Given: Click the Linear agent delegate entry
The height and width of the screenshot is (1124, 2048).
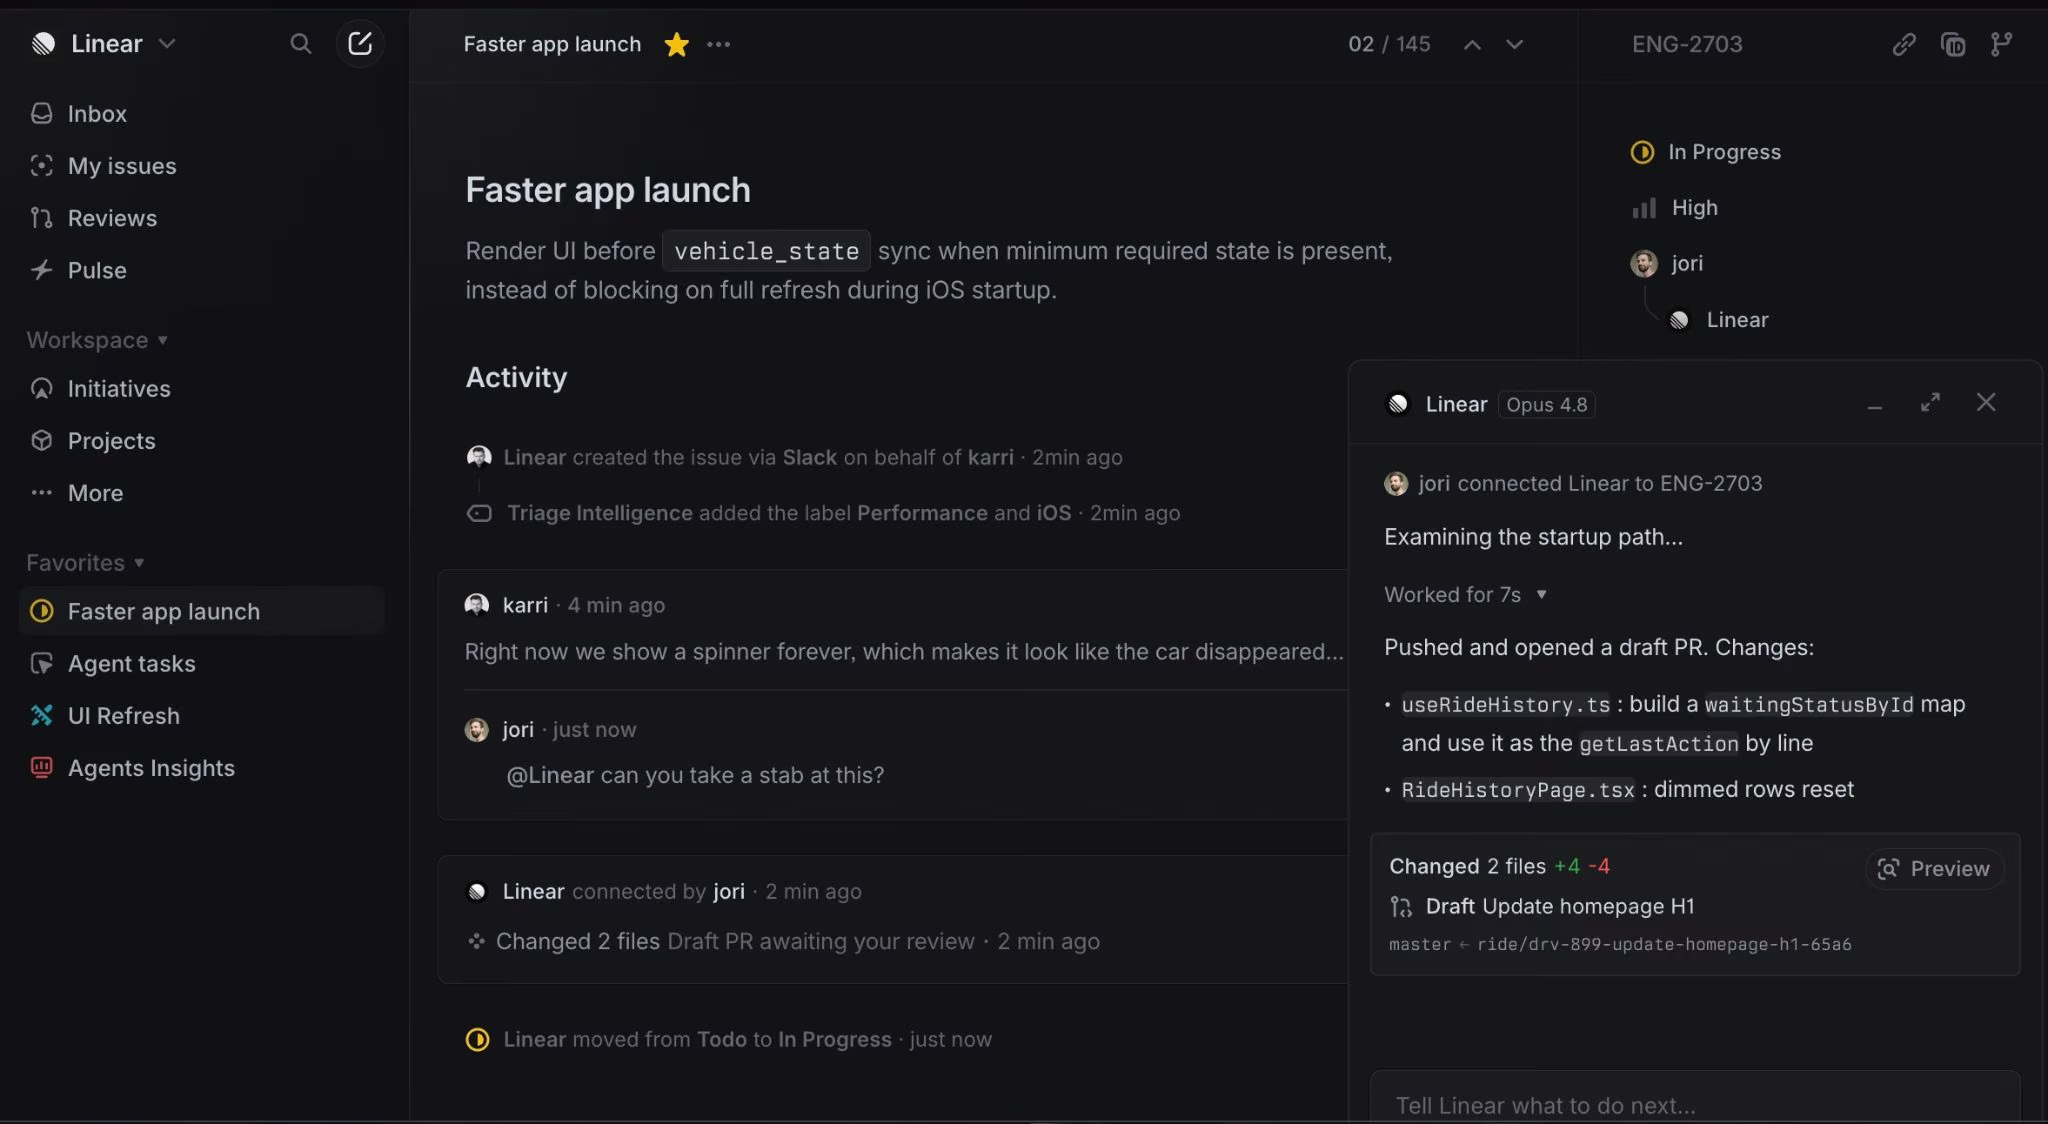Looking at the screenshot, I should 1719,320.
